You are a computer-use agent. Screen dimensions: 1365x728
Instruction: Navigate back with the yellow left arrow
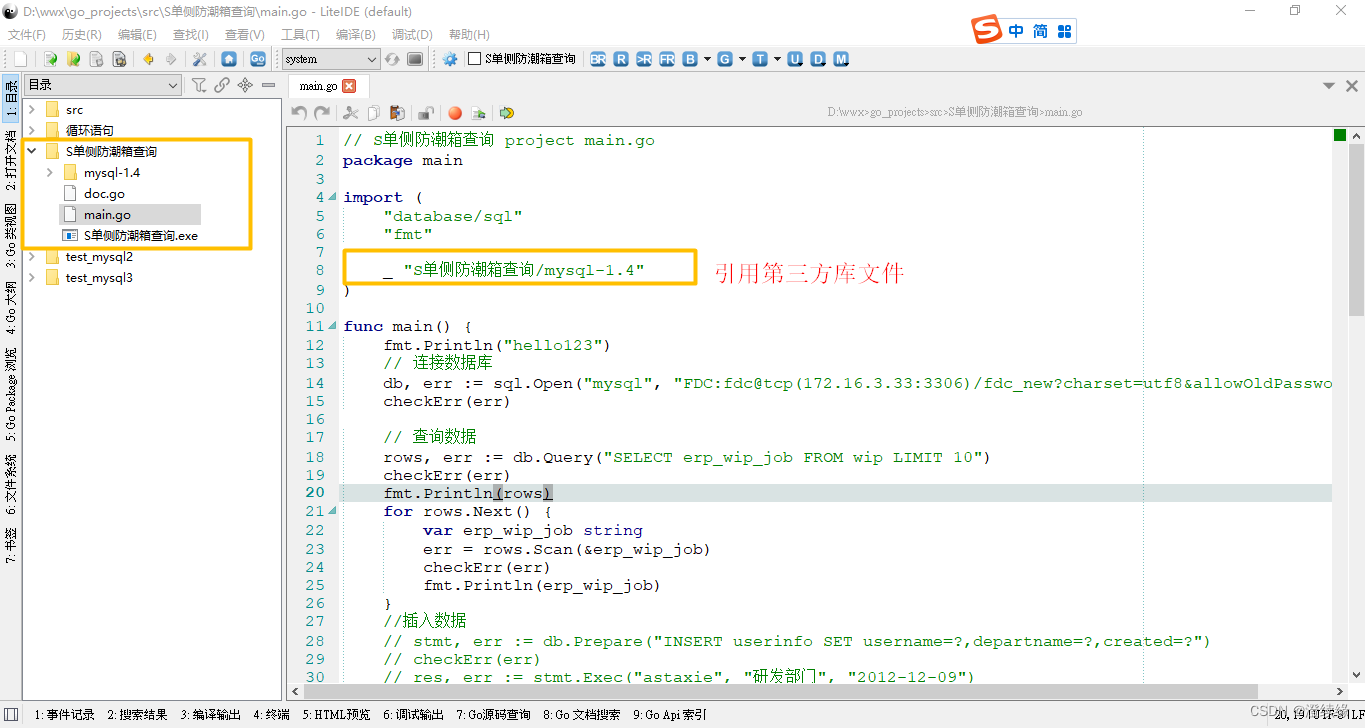pyautogui.click(x=148, y=59)
